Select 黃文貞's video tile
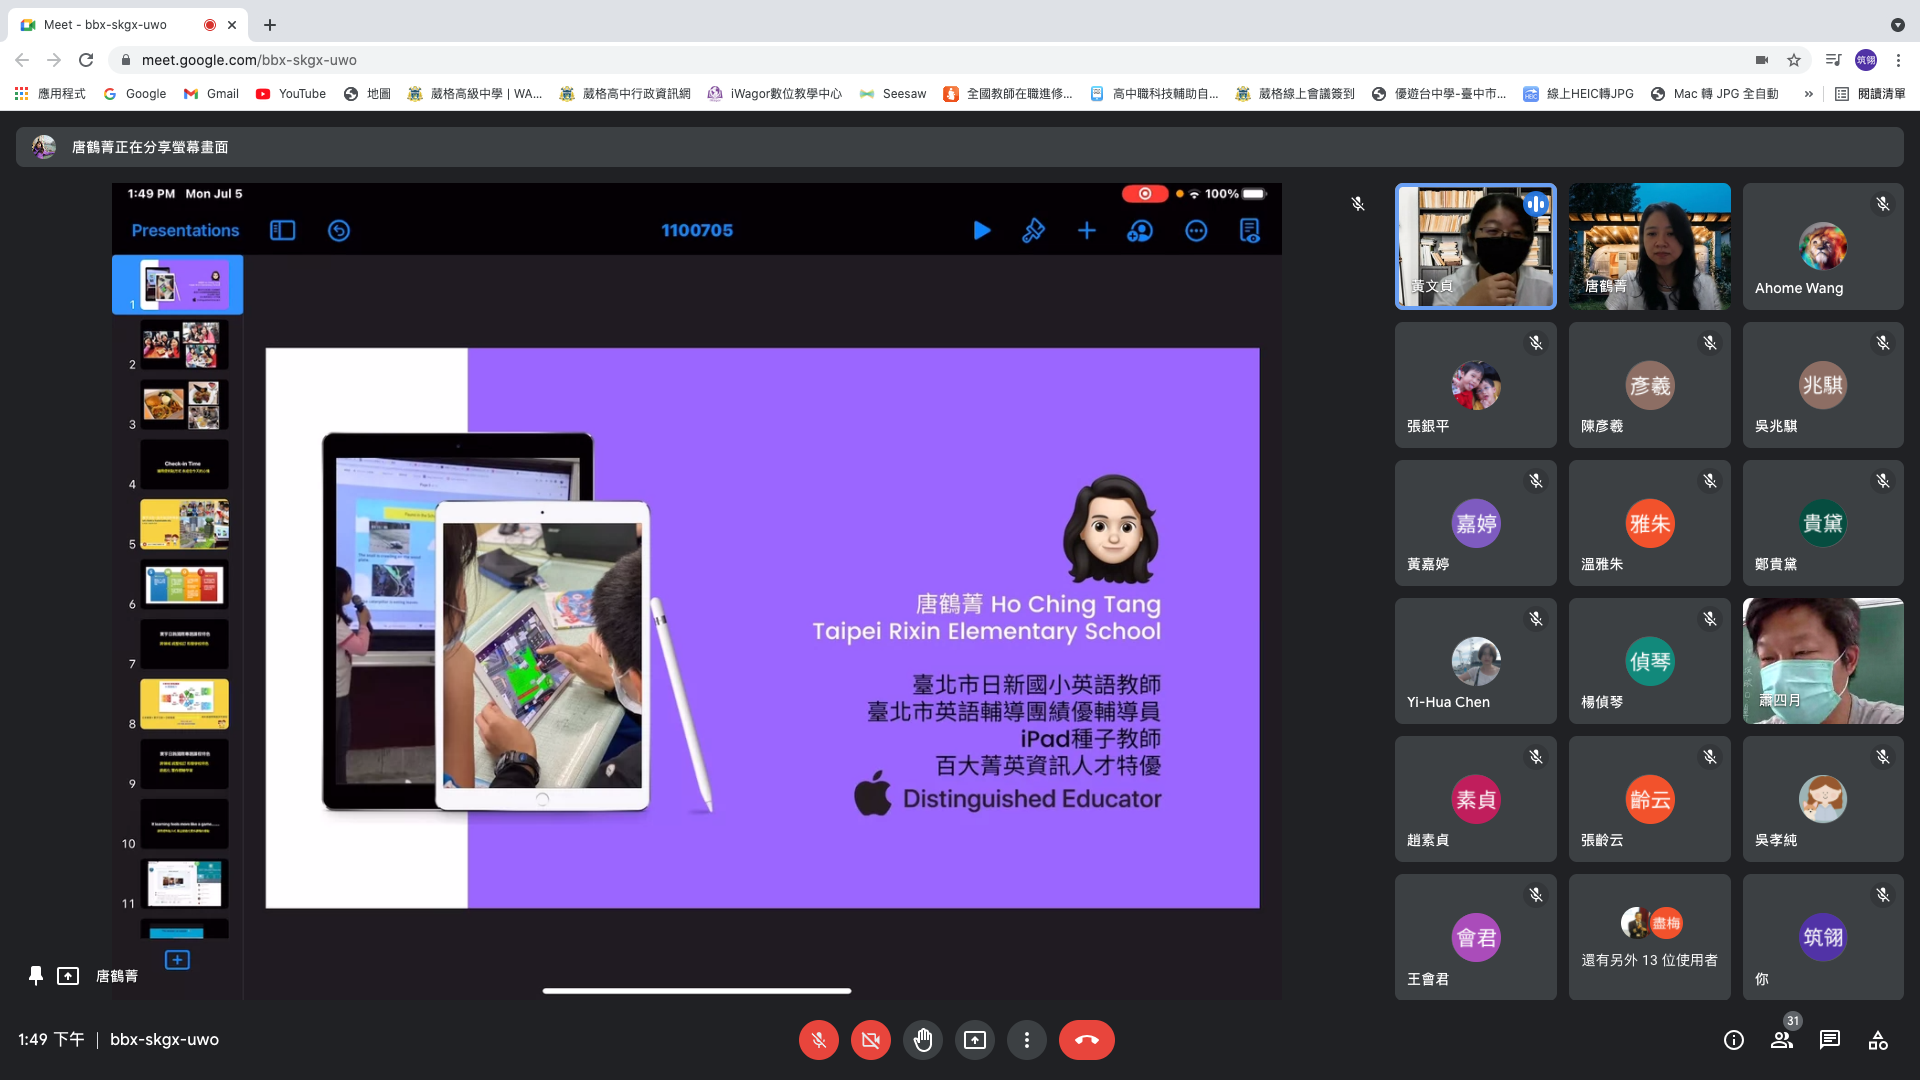The image size is (1920, 1080). [1475, 246]
